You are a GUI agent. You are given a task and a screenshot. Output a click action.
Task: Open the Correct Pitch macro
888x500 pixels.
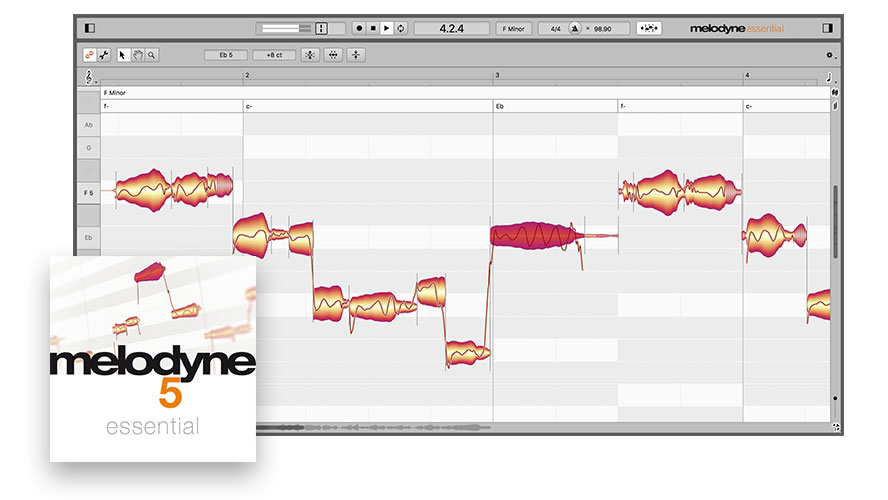(310, 55)
